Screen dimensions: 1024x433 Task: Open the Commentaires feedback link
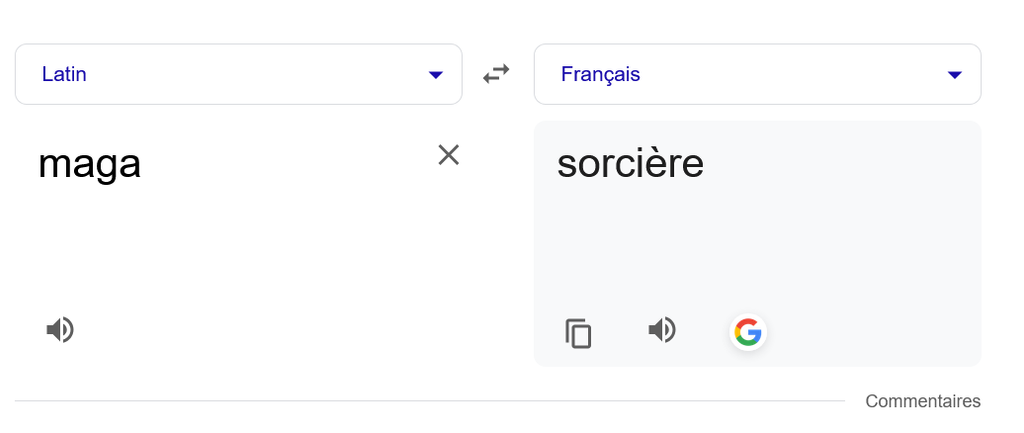pos(923,401)
